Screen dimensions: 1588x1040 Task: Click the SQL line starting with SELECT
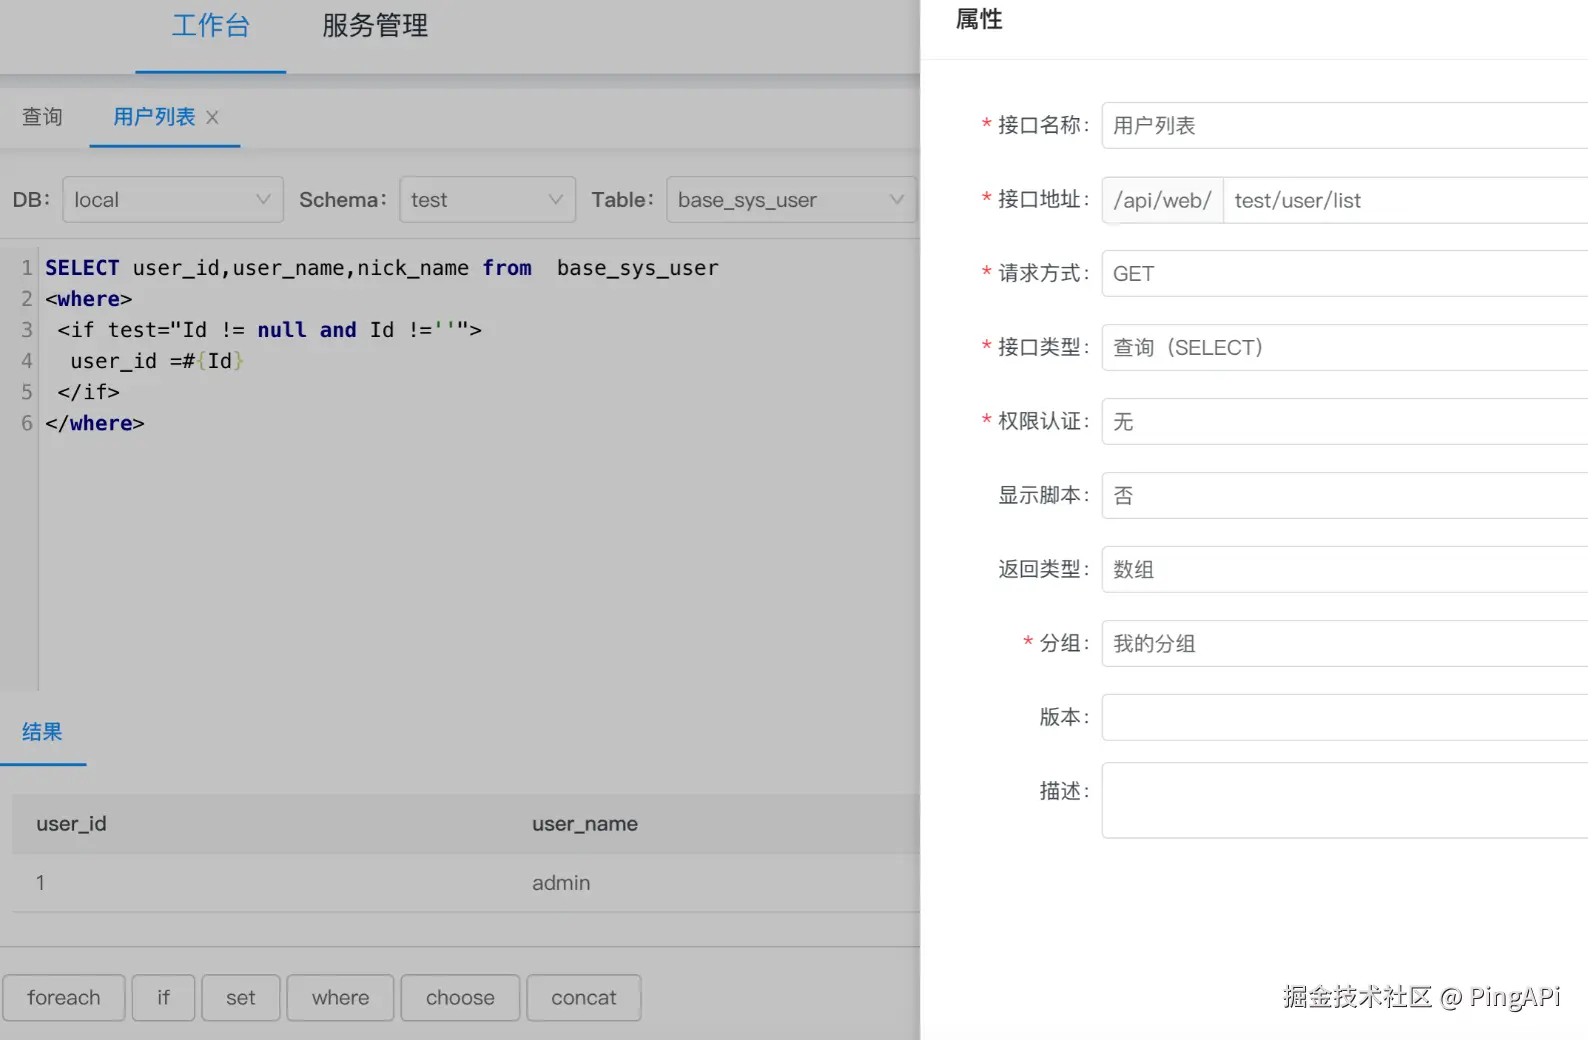(x=382, y=268)
